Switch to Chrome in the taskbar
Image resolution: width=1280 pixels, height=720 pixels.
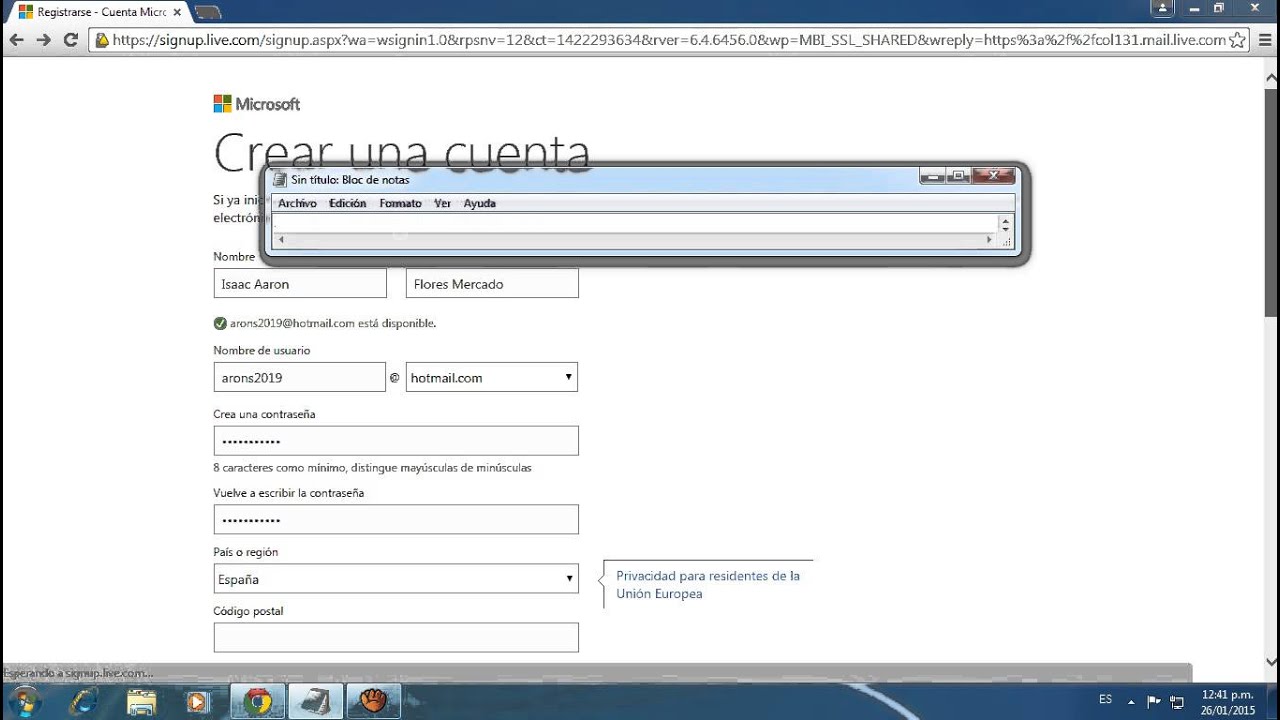[258, 700]
